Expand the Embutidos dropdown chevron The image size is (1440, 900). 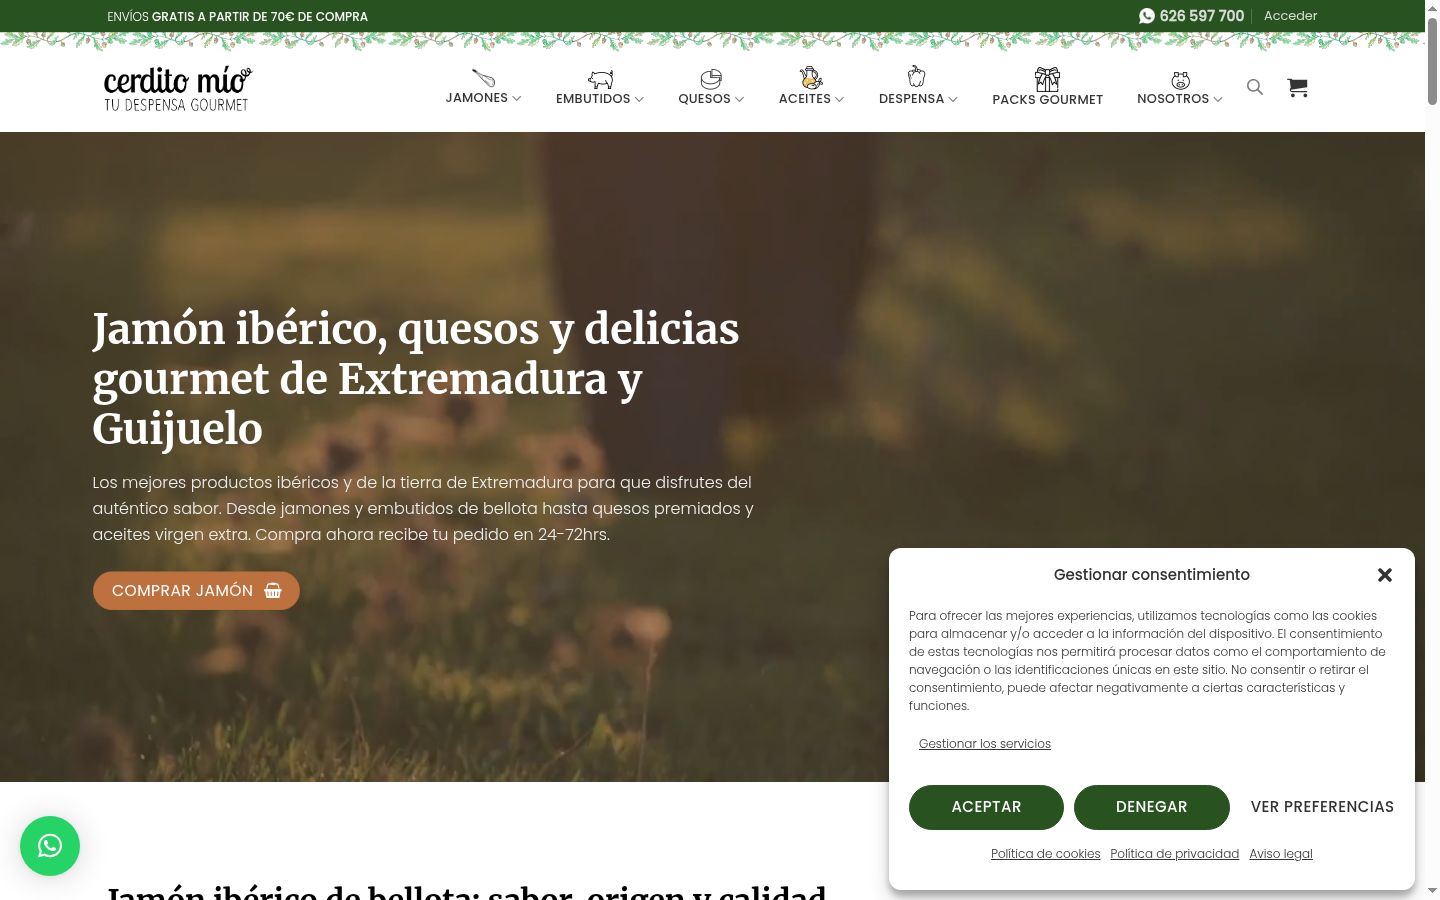pyautogui.click(x=639, y=100)
